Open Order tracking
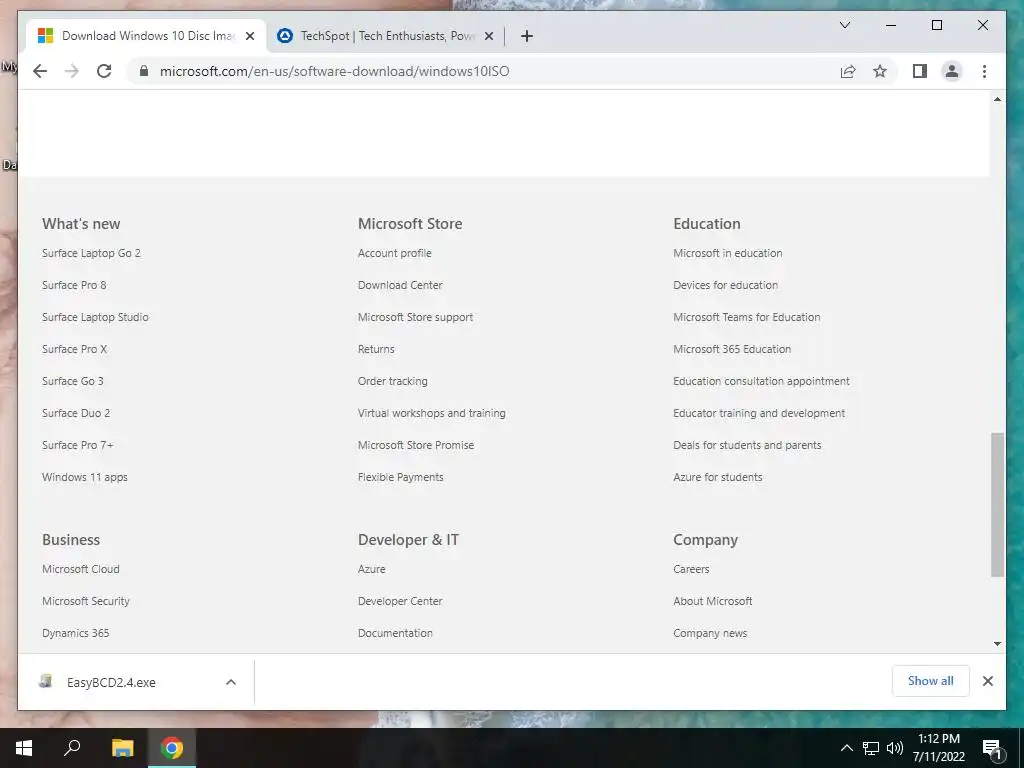Screen dimensions: 1024x768 pyautogui.click(x=392, y=381)
